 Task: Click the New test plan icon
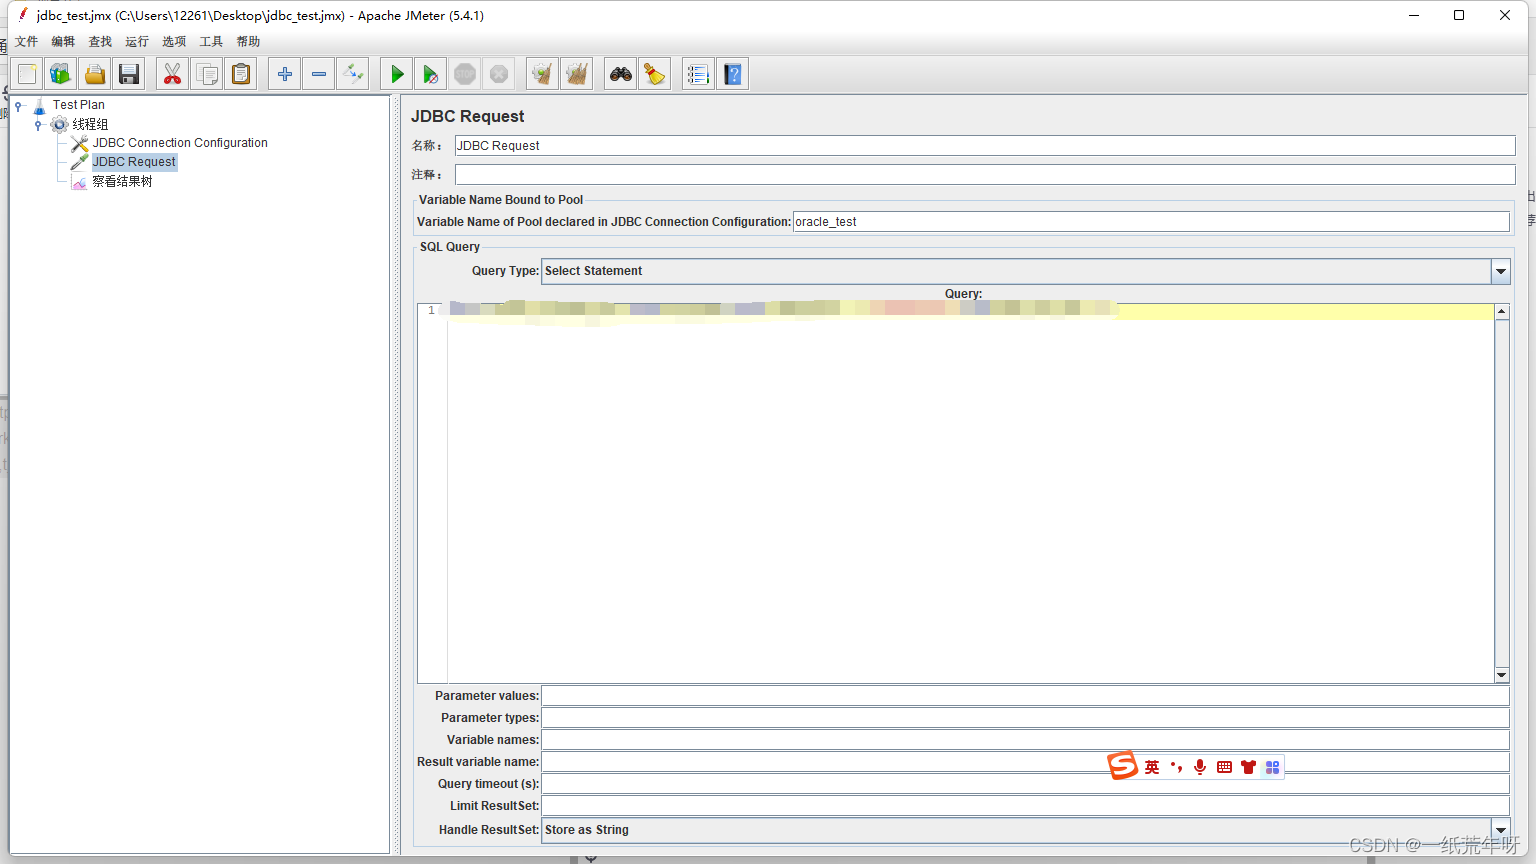point(27,74)
